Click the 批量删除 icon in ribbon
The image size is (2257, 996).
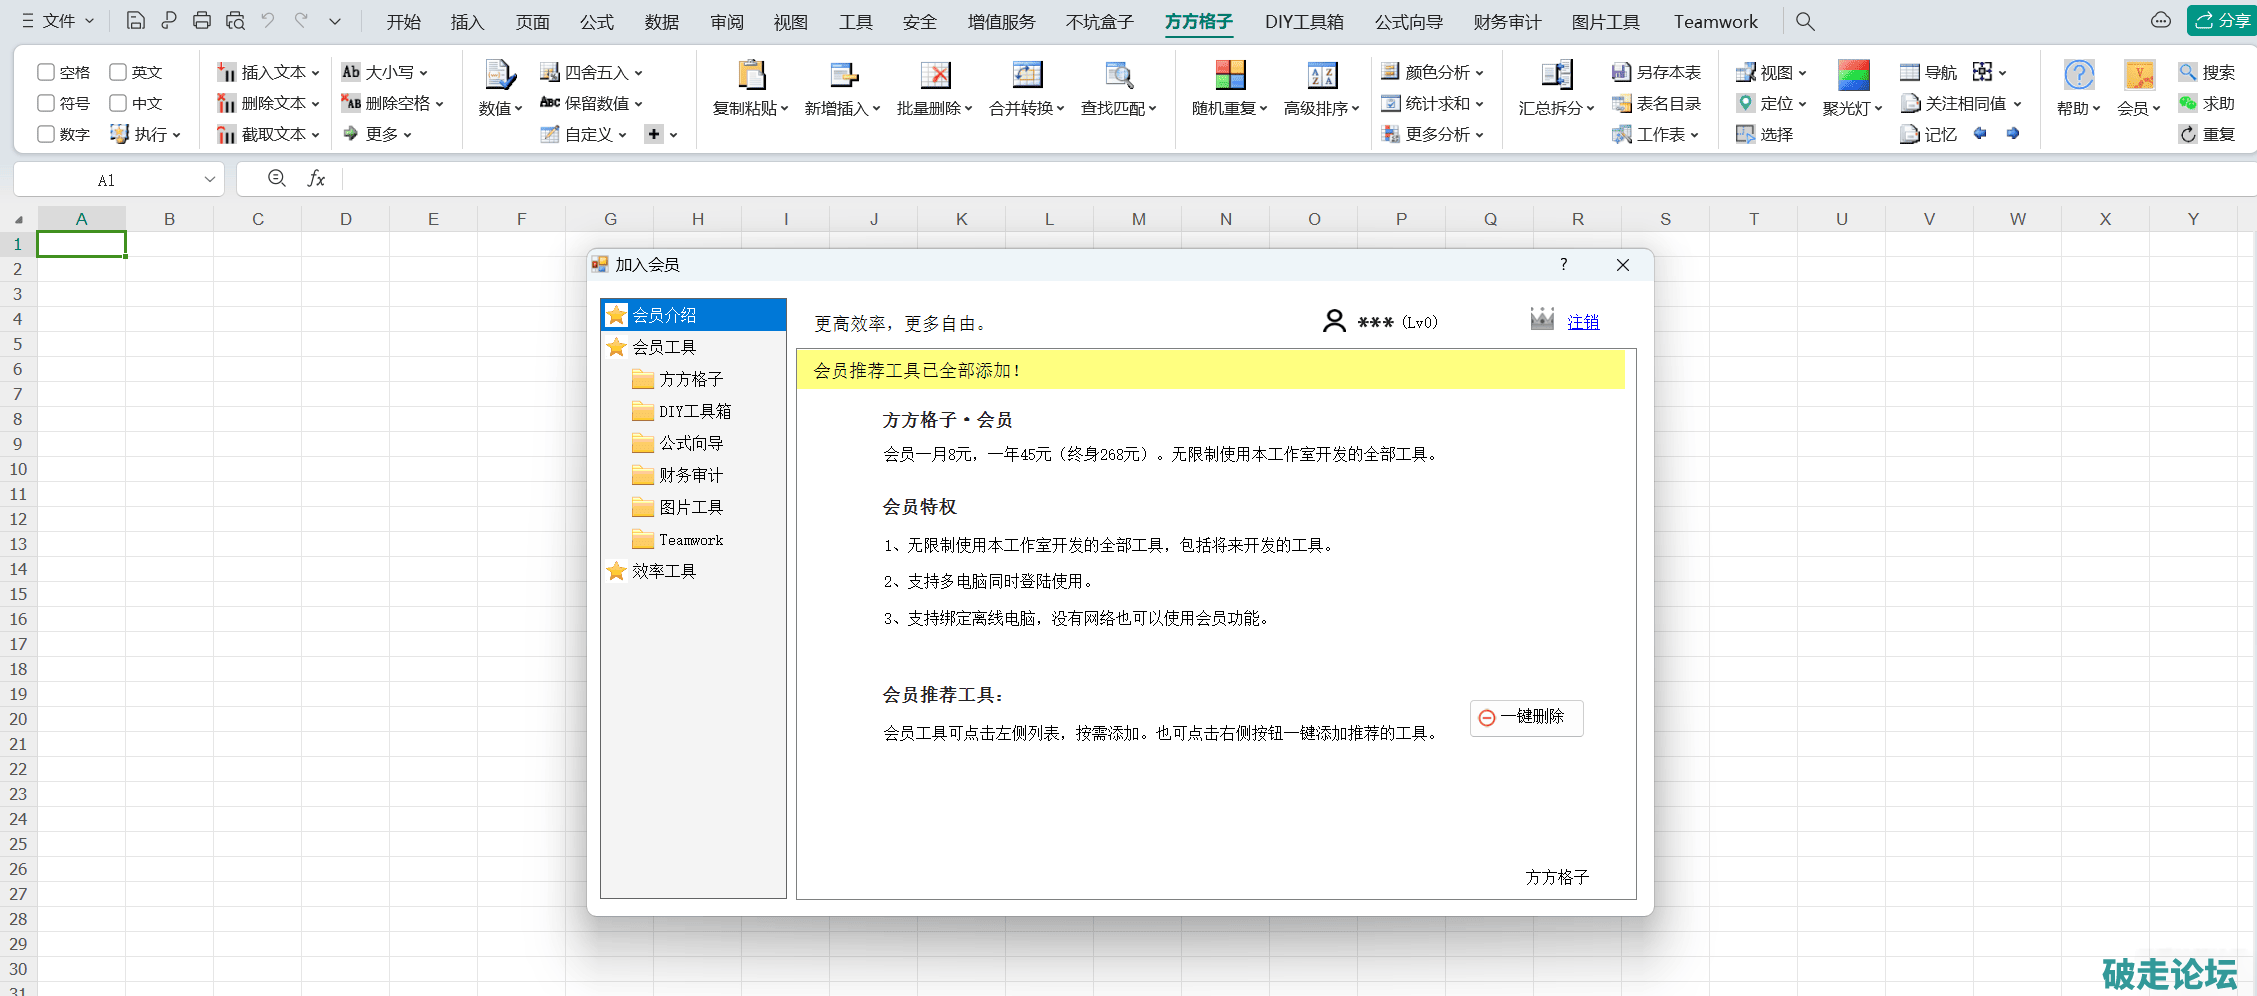(935, 75)
